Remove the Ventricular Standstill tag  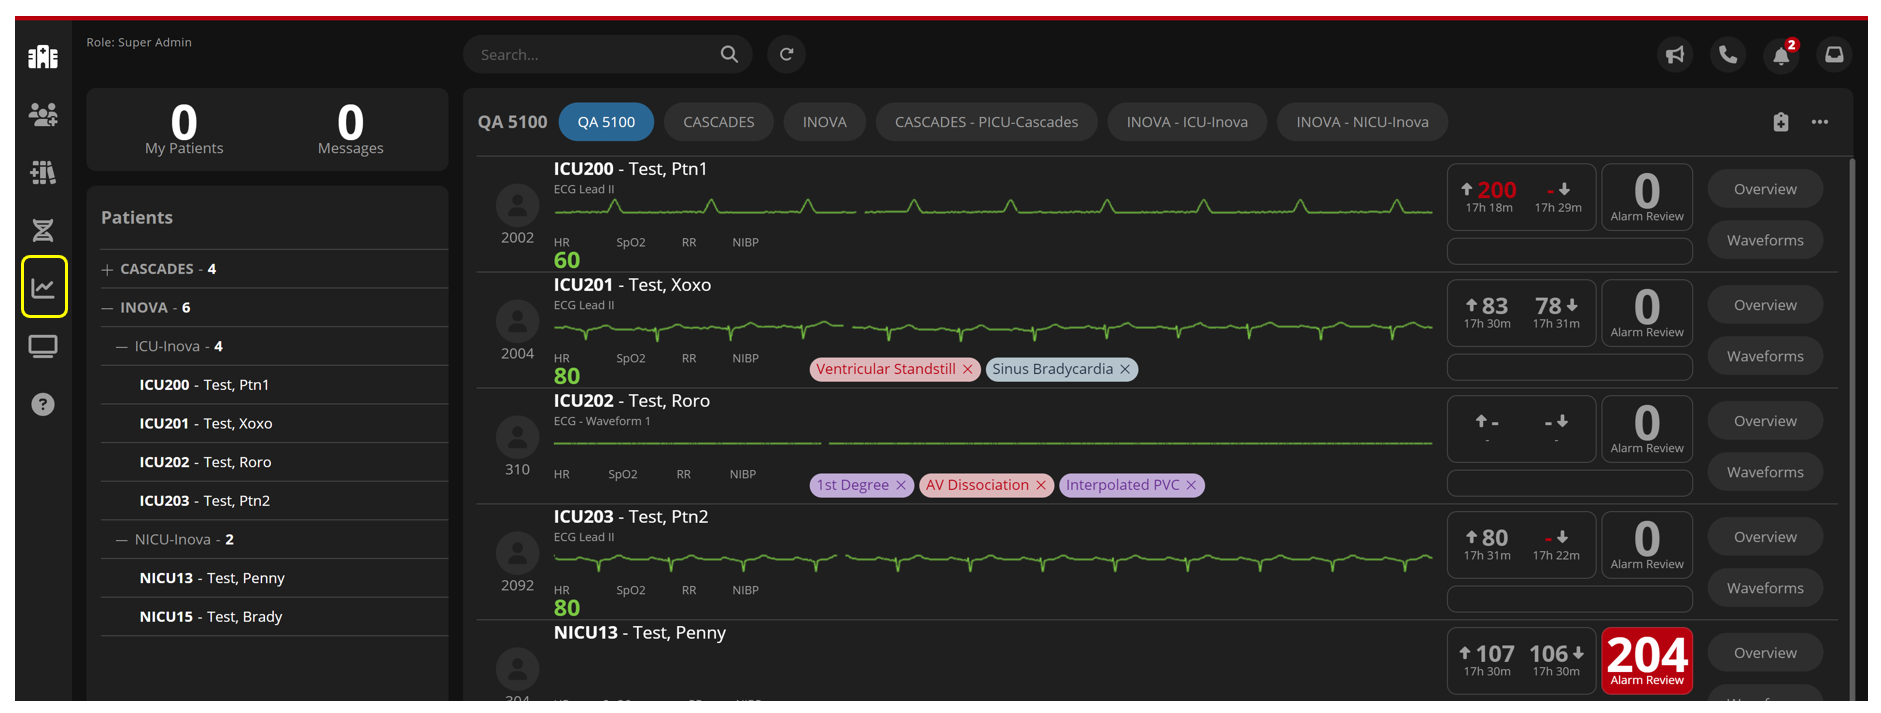click(x=968, y=370)
